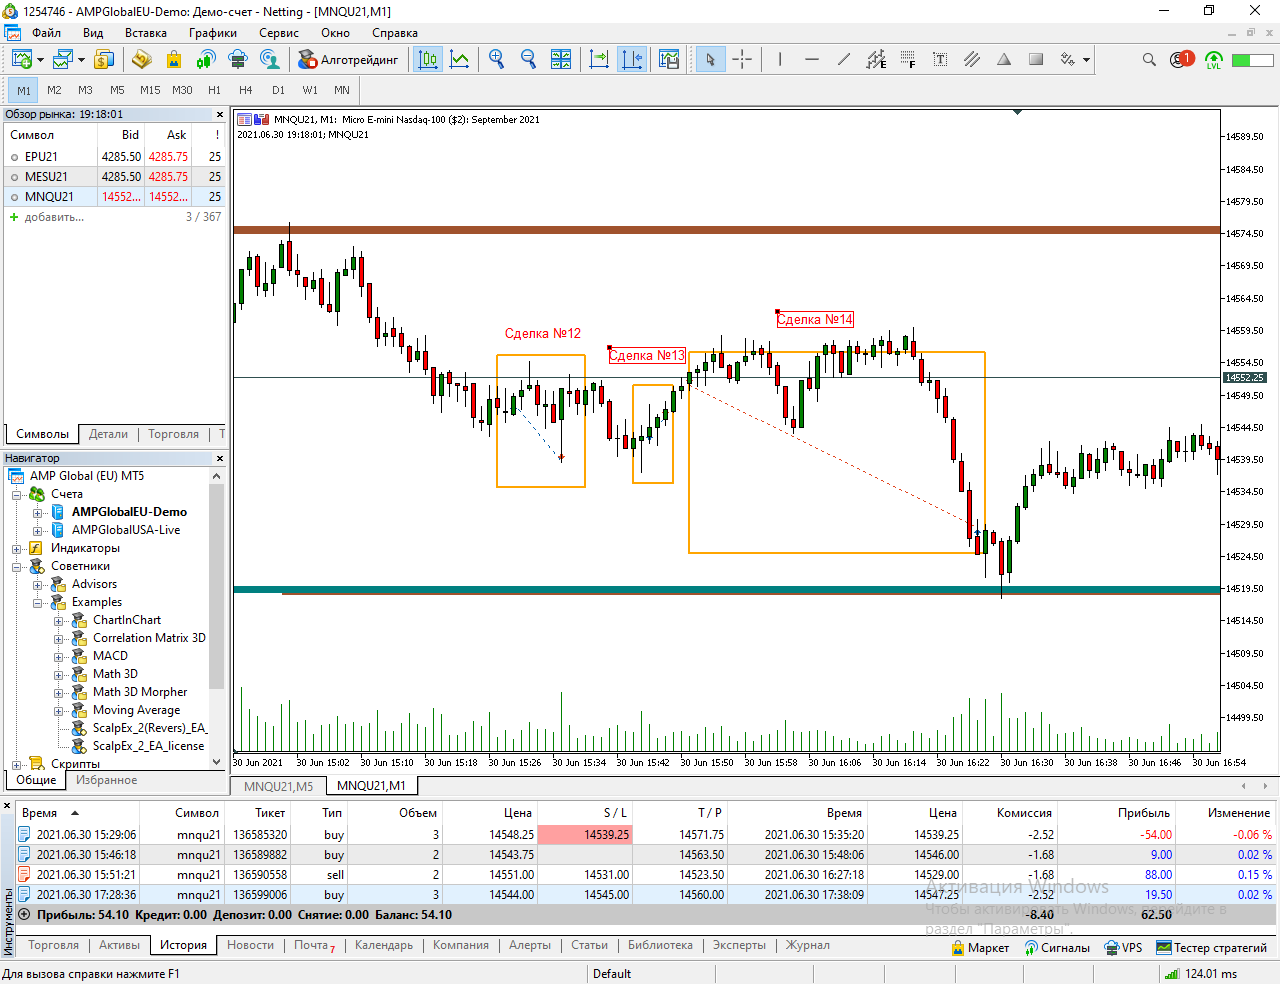This screenshot has height=984, width=1280.
Task: Select the vertical line drawing tool
Action: tap(780, 60)
